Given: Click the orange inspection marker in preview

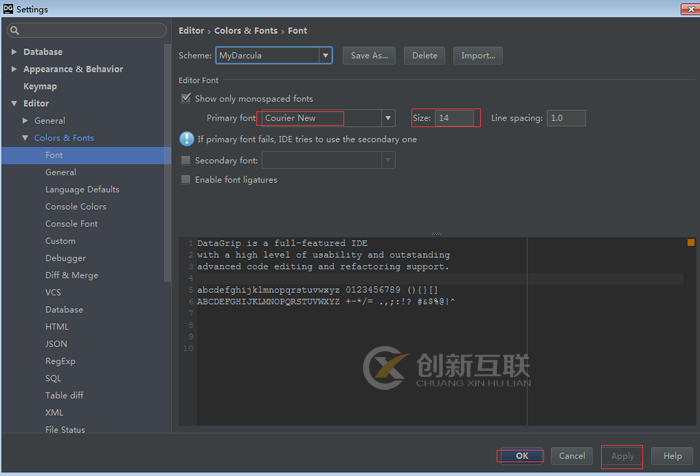Looking at the screenshot, I should [x=691, y=242].
